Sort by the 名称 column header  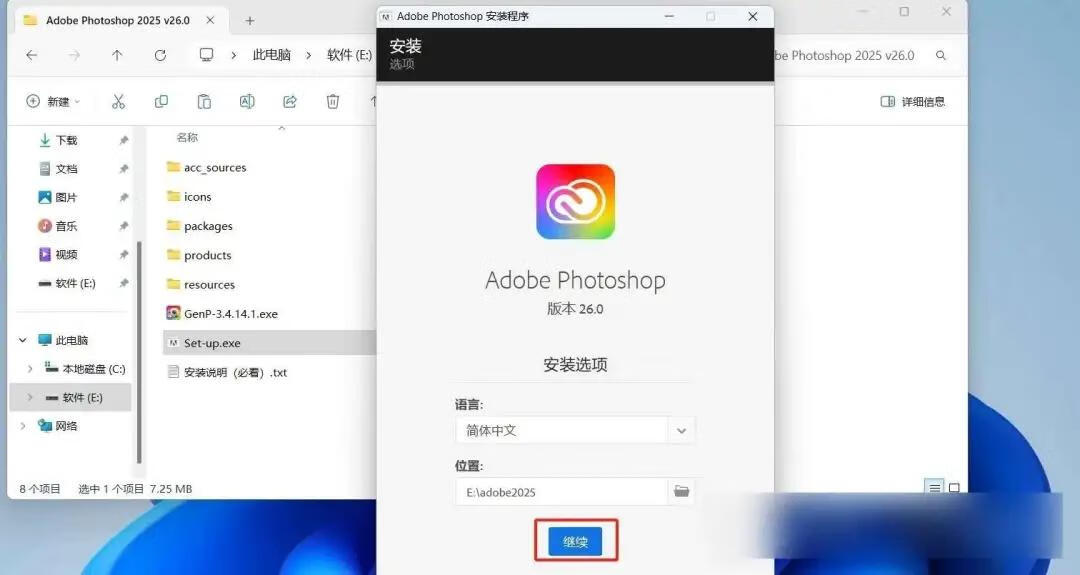187,138
